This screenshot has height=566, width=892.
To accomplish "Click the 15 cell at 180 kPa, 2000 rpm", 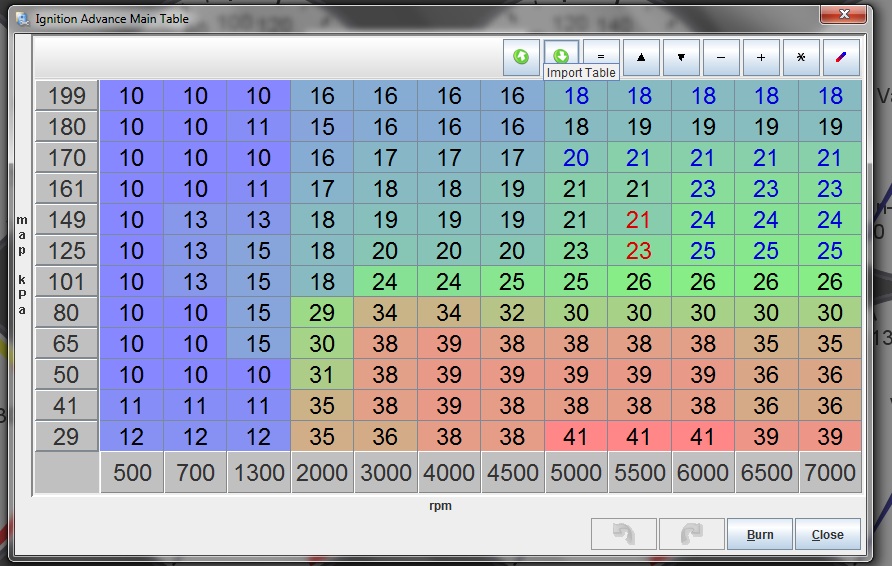I will pos(322,126).
